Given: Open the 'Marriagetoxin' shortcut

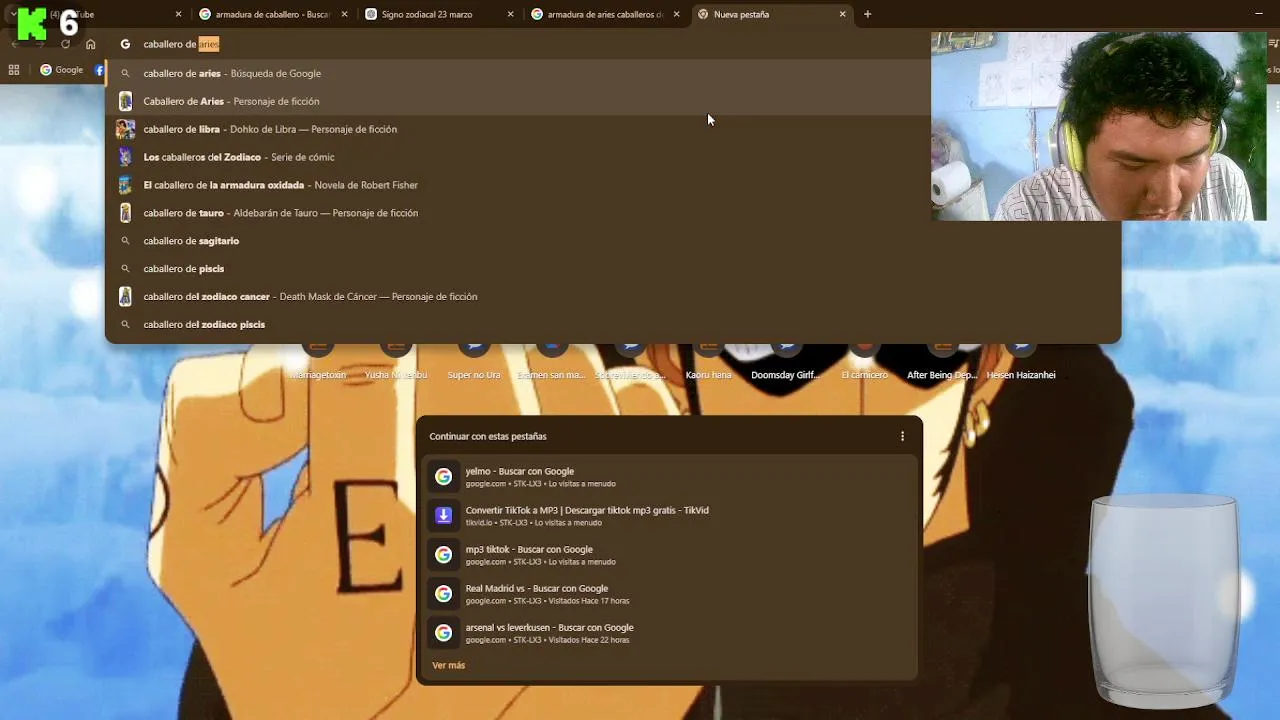Looking at the screenshot, I should pyautogui.click(x=318, y=362).
